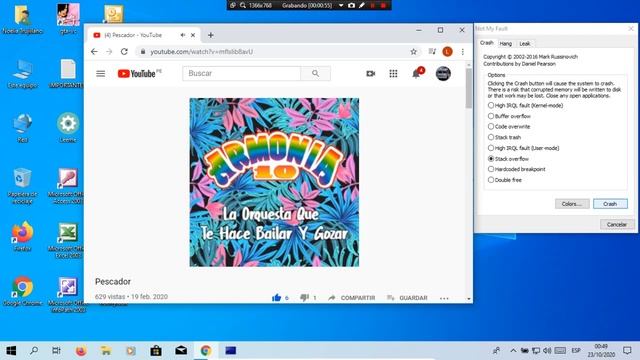This screenshot has height=360, width=640.
Task: Open the Chrome profile icon
Action: pos(447,51)
